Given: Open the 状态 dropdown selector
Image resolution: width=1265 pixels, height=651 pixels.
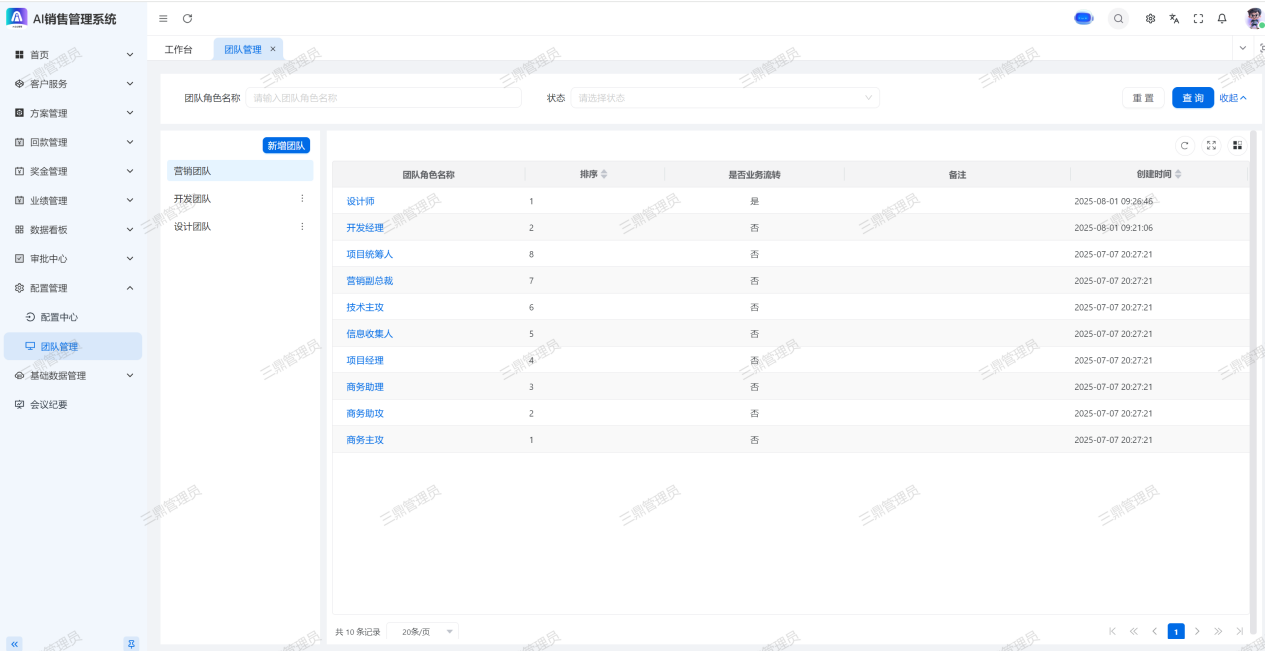Looking at the screenshot, I should [724, 98].
